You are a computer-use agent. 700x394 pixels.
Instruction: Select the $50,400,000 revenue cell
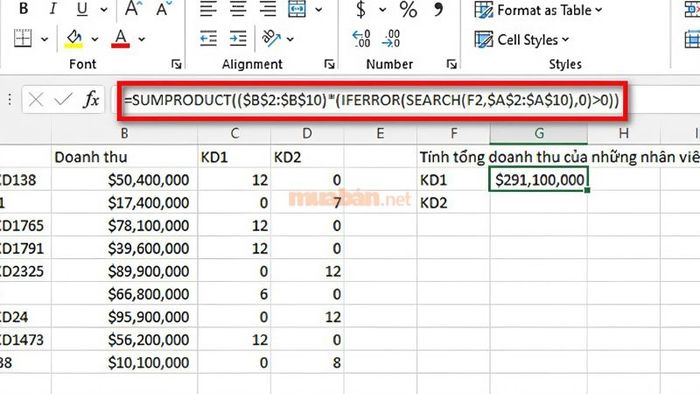(125, 180)
